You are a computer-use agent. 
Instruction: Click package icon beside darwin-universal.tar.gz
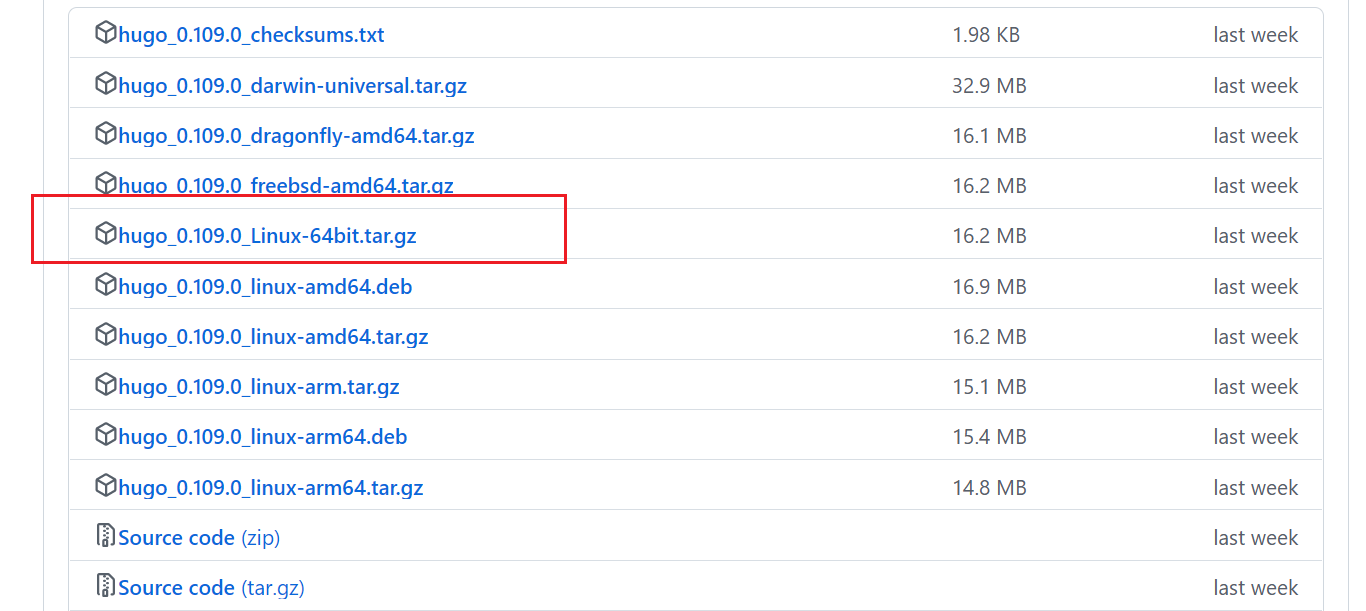coord(106,84)
